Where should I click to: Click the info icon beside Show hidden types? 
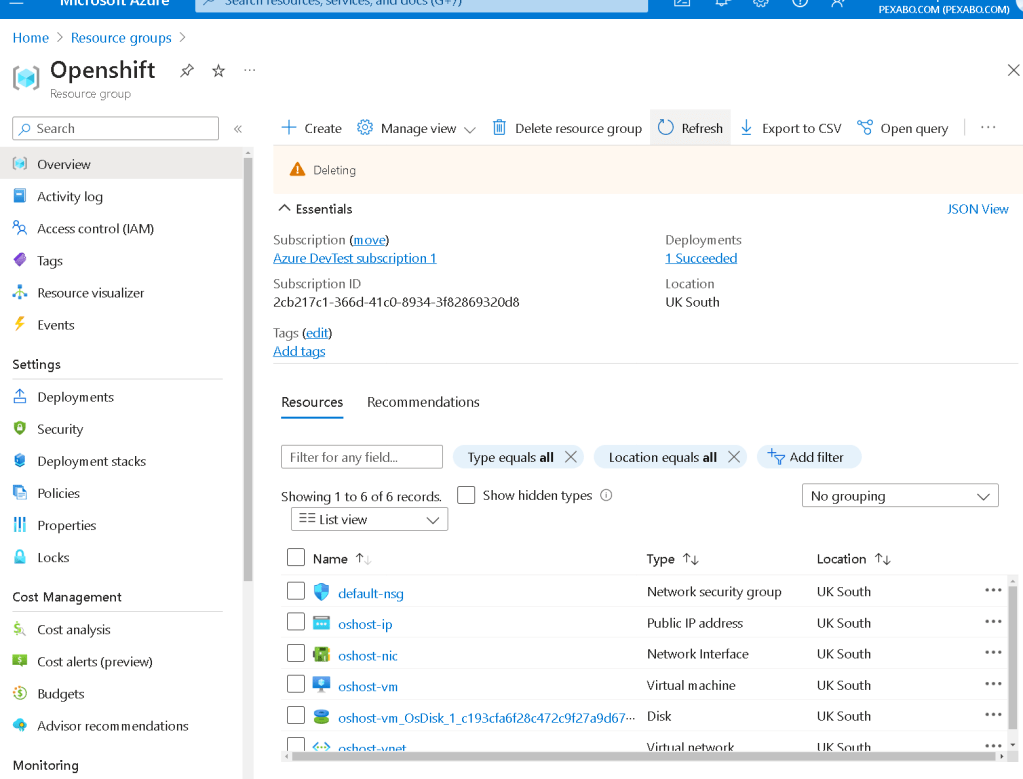pos(606,495)
